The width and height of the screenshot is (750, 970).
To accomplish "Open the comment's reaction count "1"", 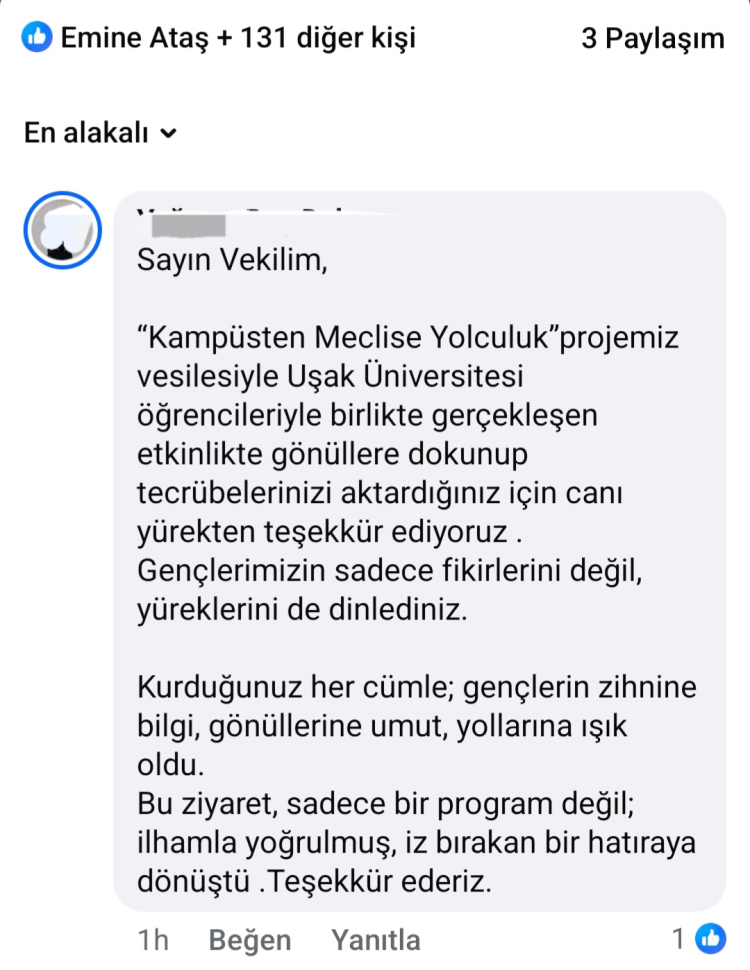I will (x=678, y=939).
